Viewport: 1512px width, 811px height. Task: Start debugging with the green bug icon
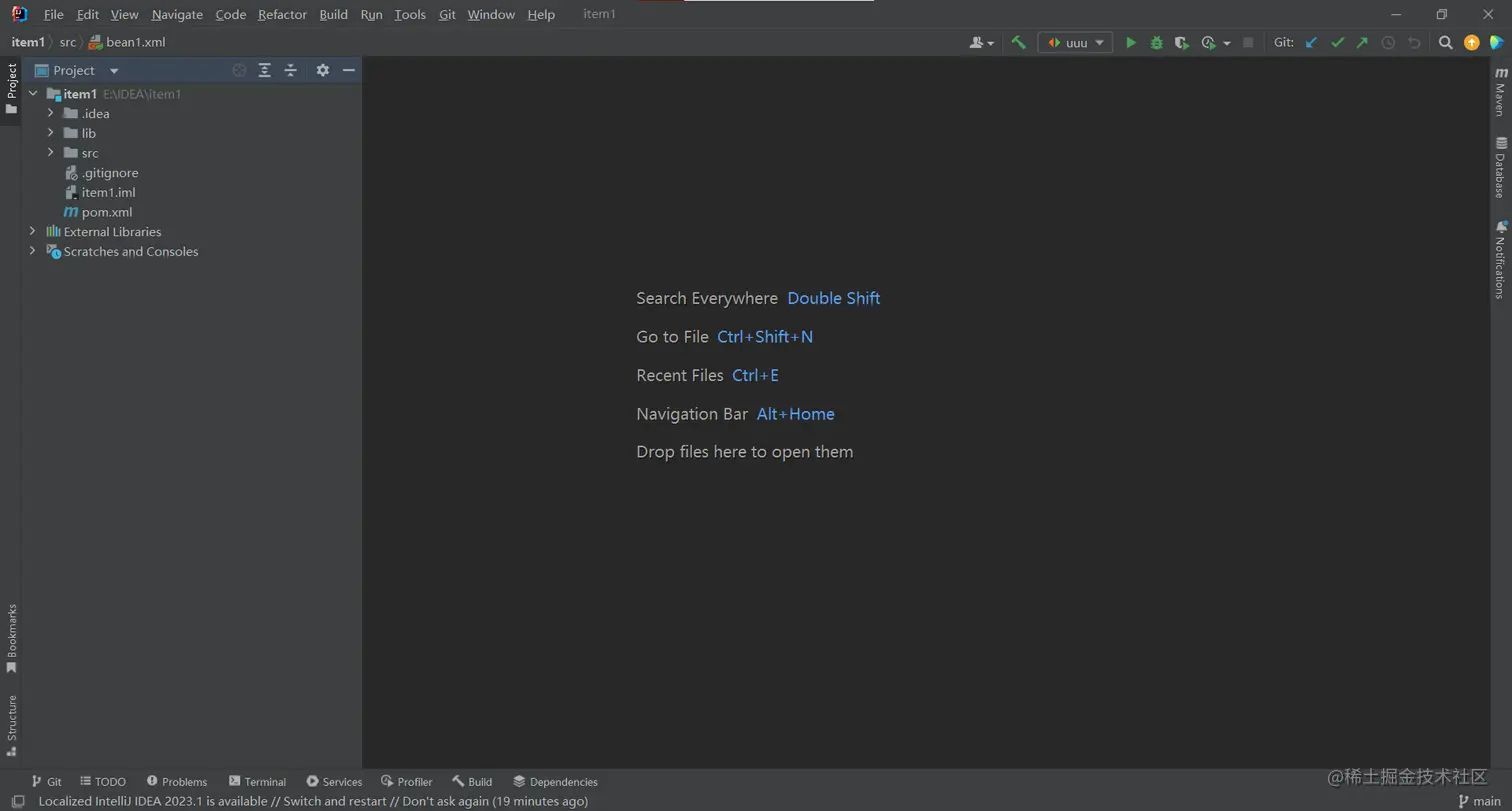[1156, 43]
